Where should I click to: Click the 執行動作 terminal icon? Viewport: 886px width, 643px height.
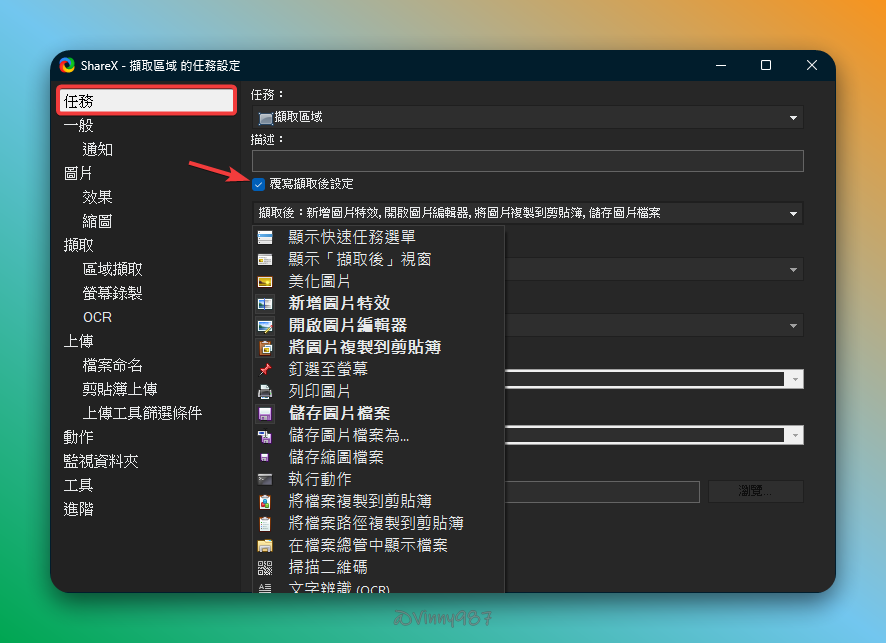click(265, 479)
